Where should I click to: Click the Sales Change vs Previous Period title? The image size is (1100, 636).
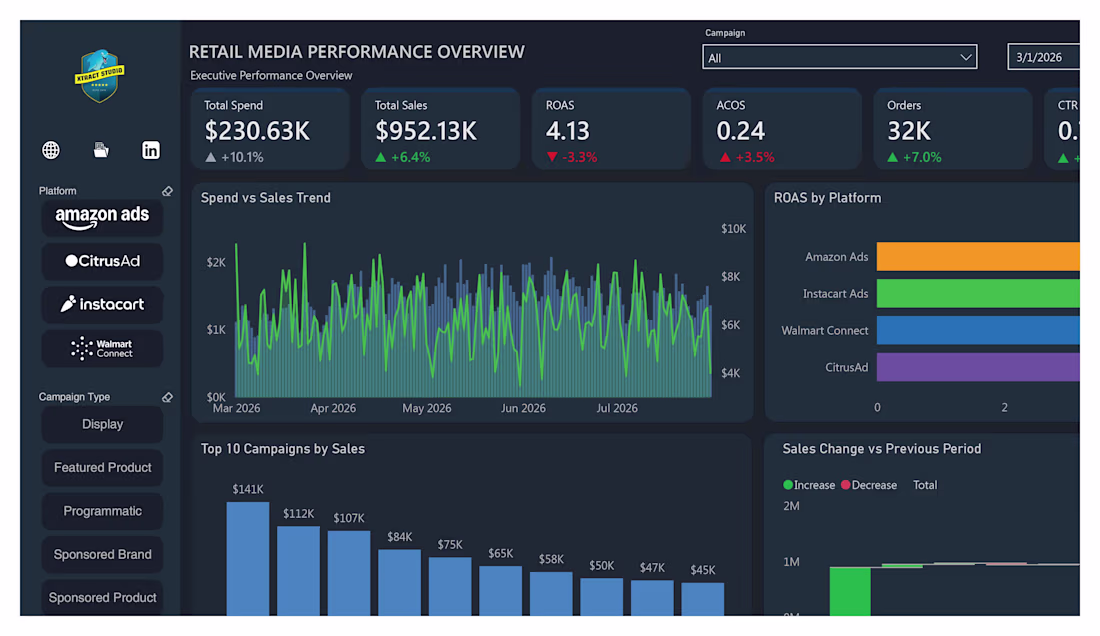point(882,449)
